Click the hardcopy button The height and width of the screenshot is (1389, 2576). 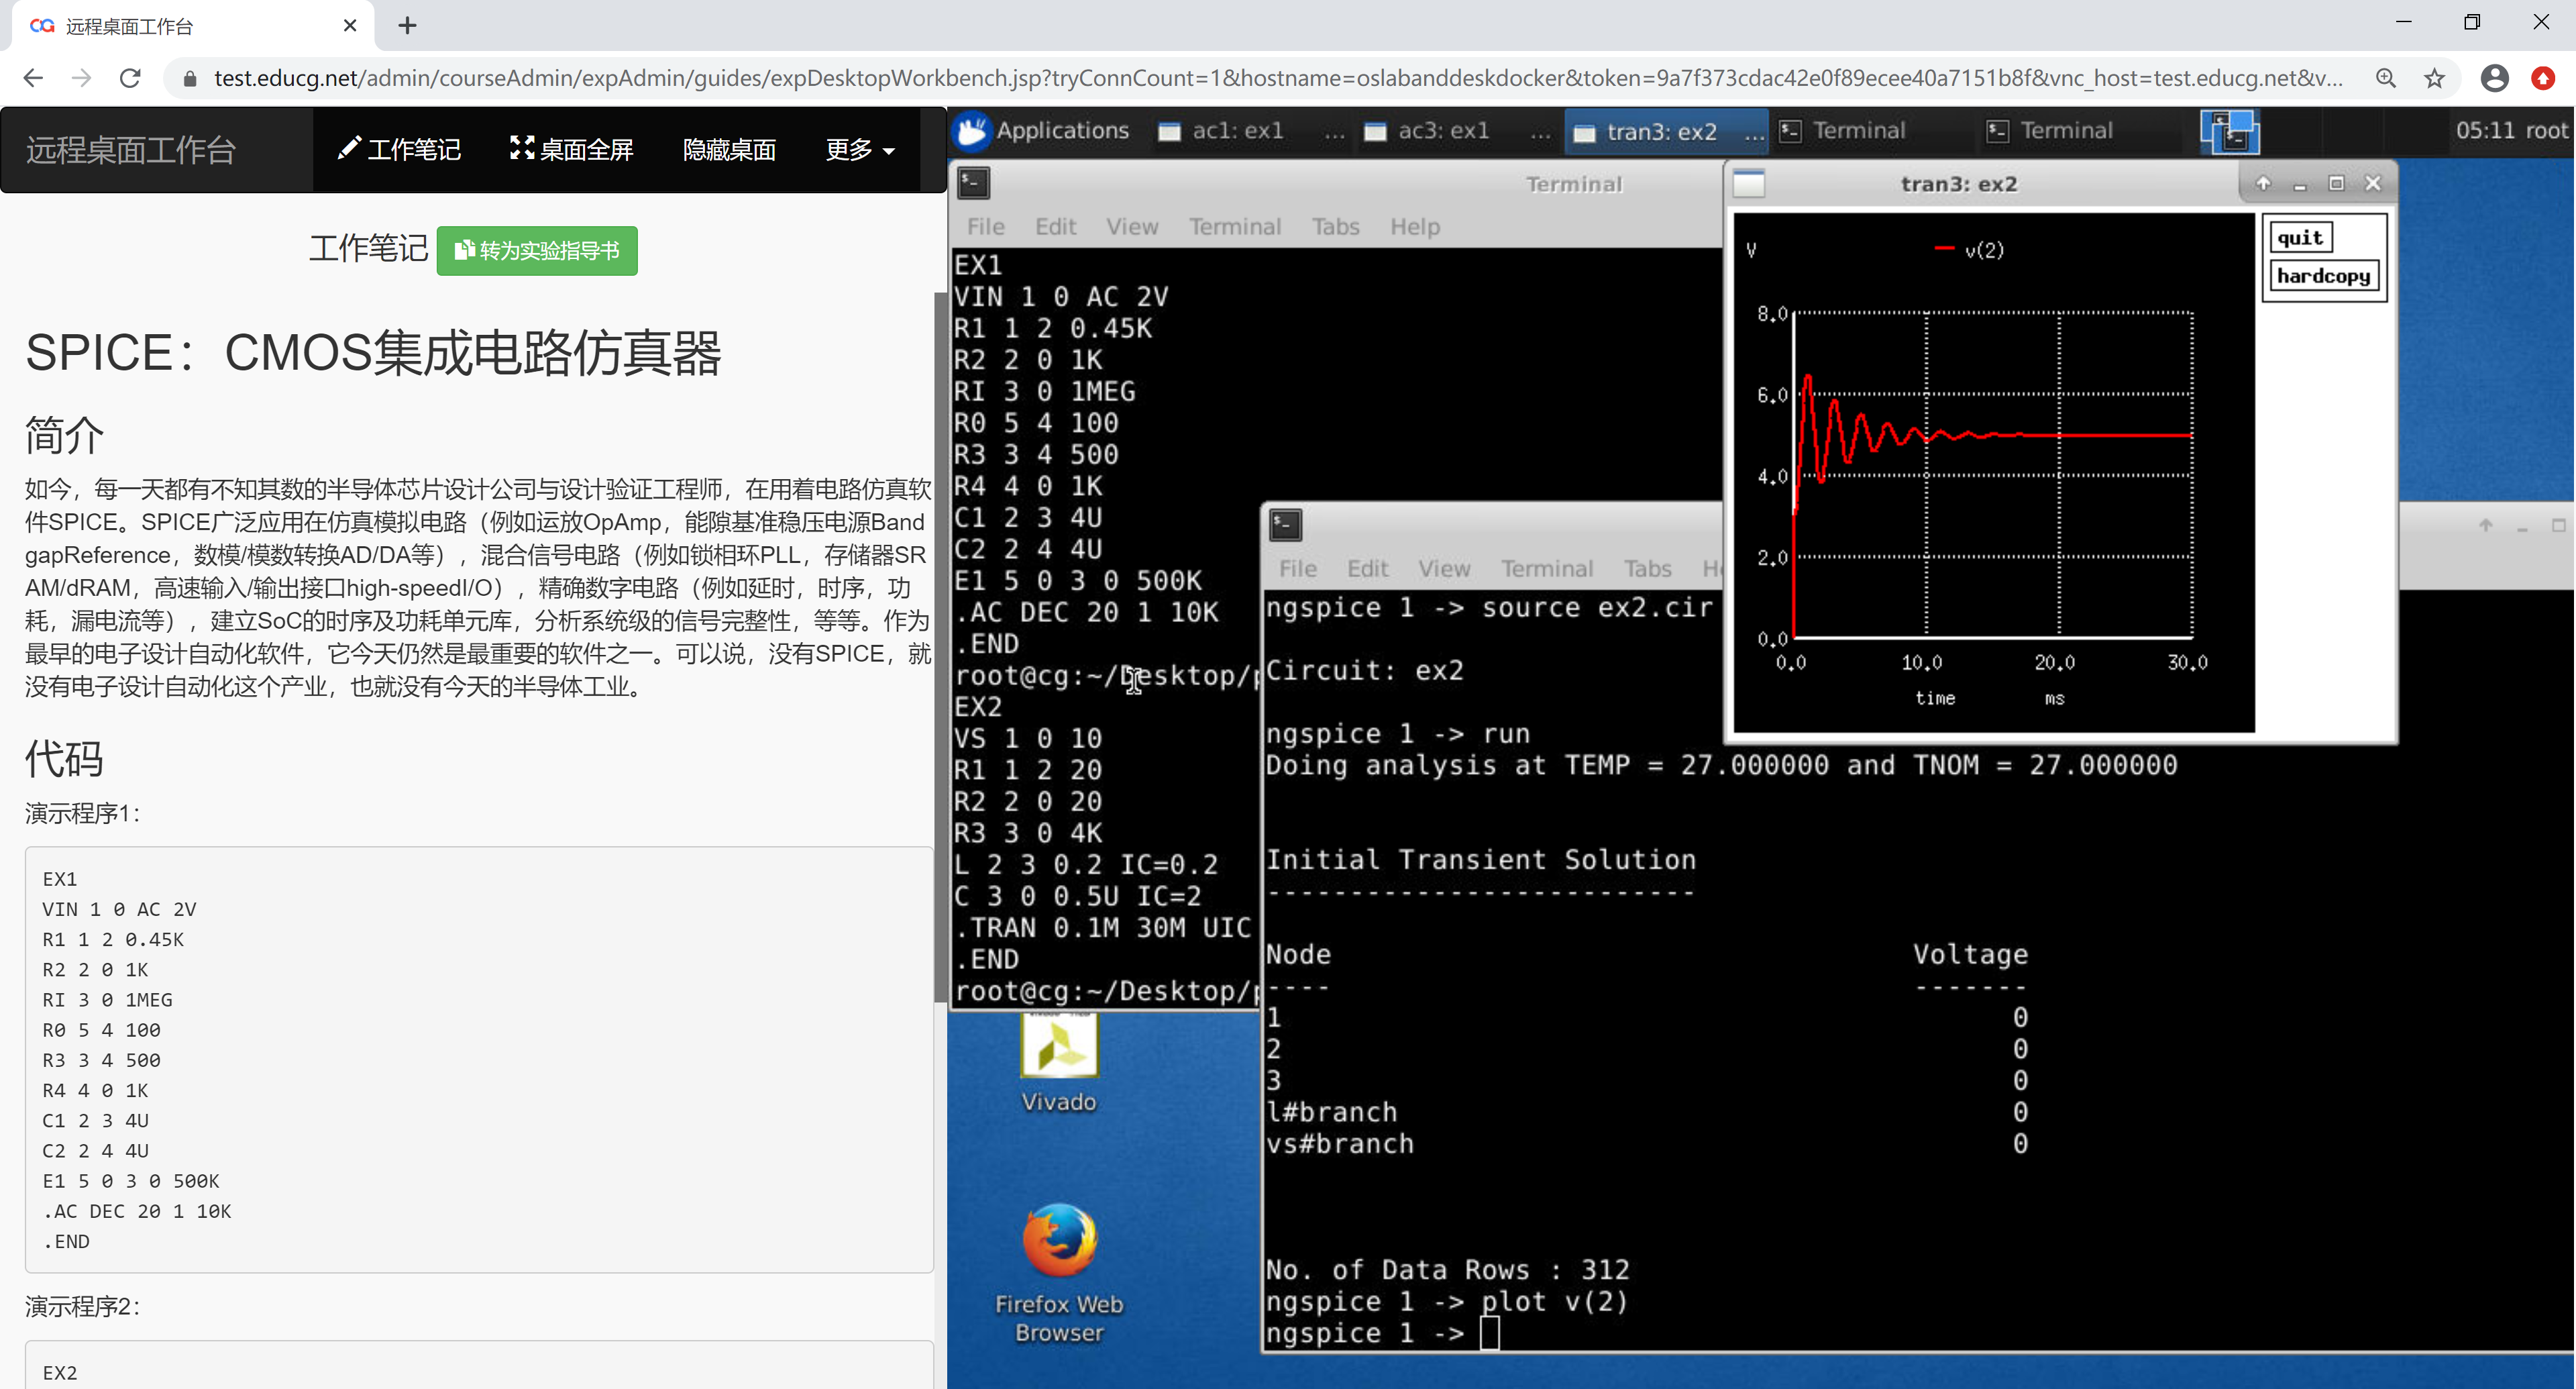(x=2323, y=276)
